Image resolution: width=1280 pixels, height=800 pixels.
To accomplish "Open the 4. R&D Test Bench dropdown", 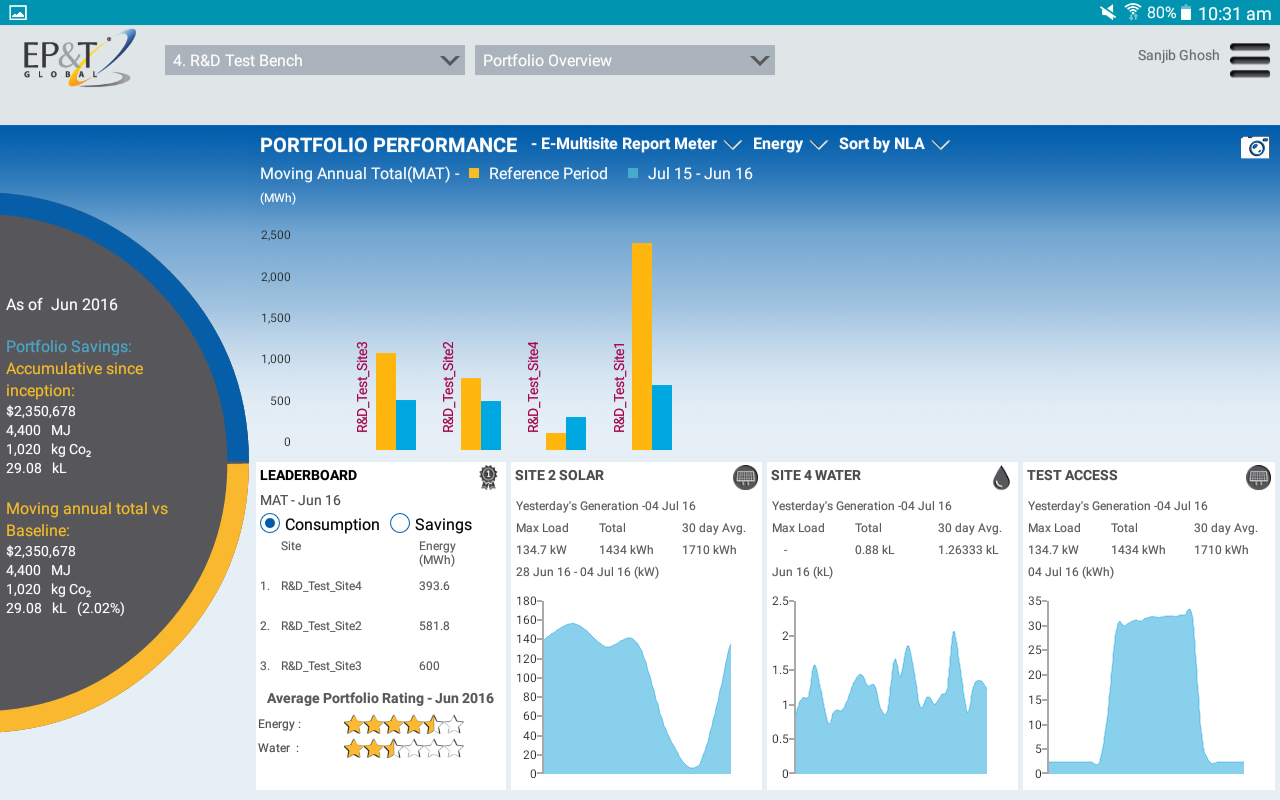I will tap(314, 61).
